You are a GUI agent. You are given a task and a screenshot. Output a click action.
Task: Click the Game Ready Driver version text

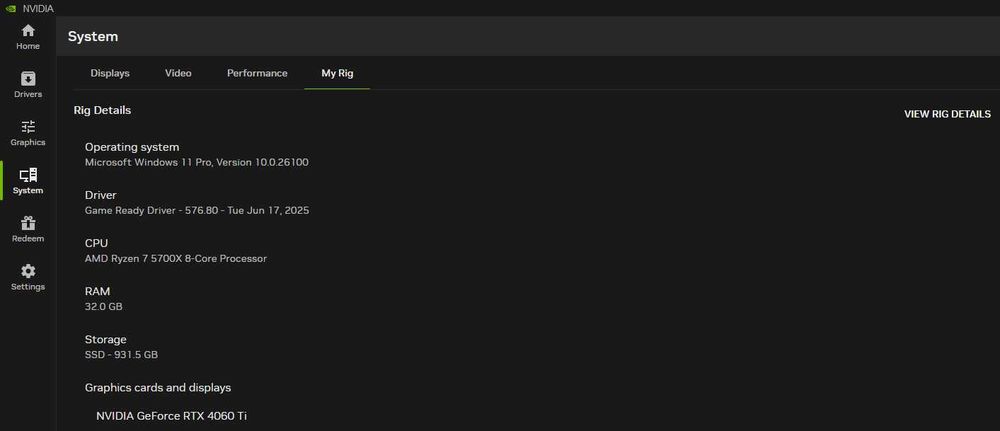[197, 210]
